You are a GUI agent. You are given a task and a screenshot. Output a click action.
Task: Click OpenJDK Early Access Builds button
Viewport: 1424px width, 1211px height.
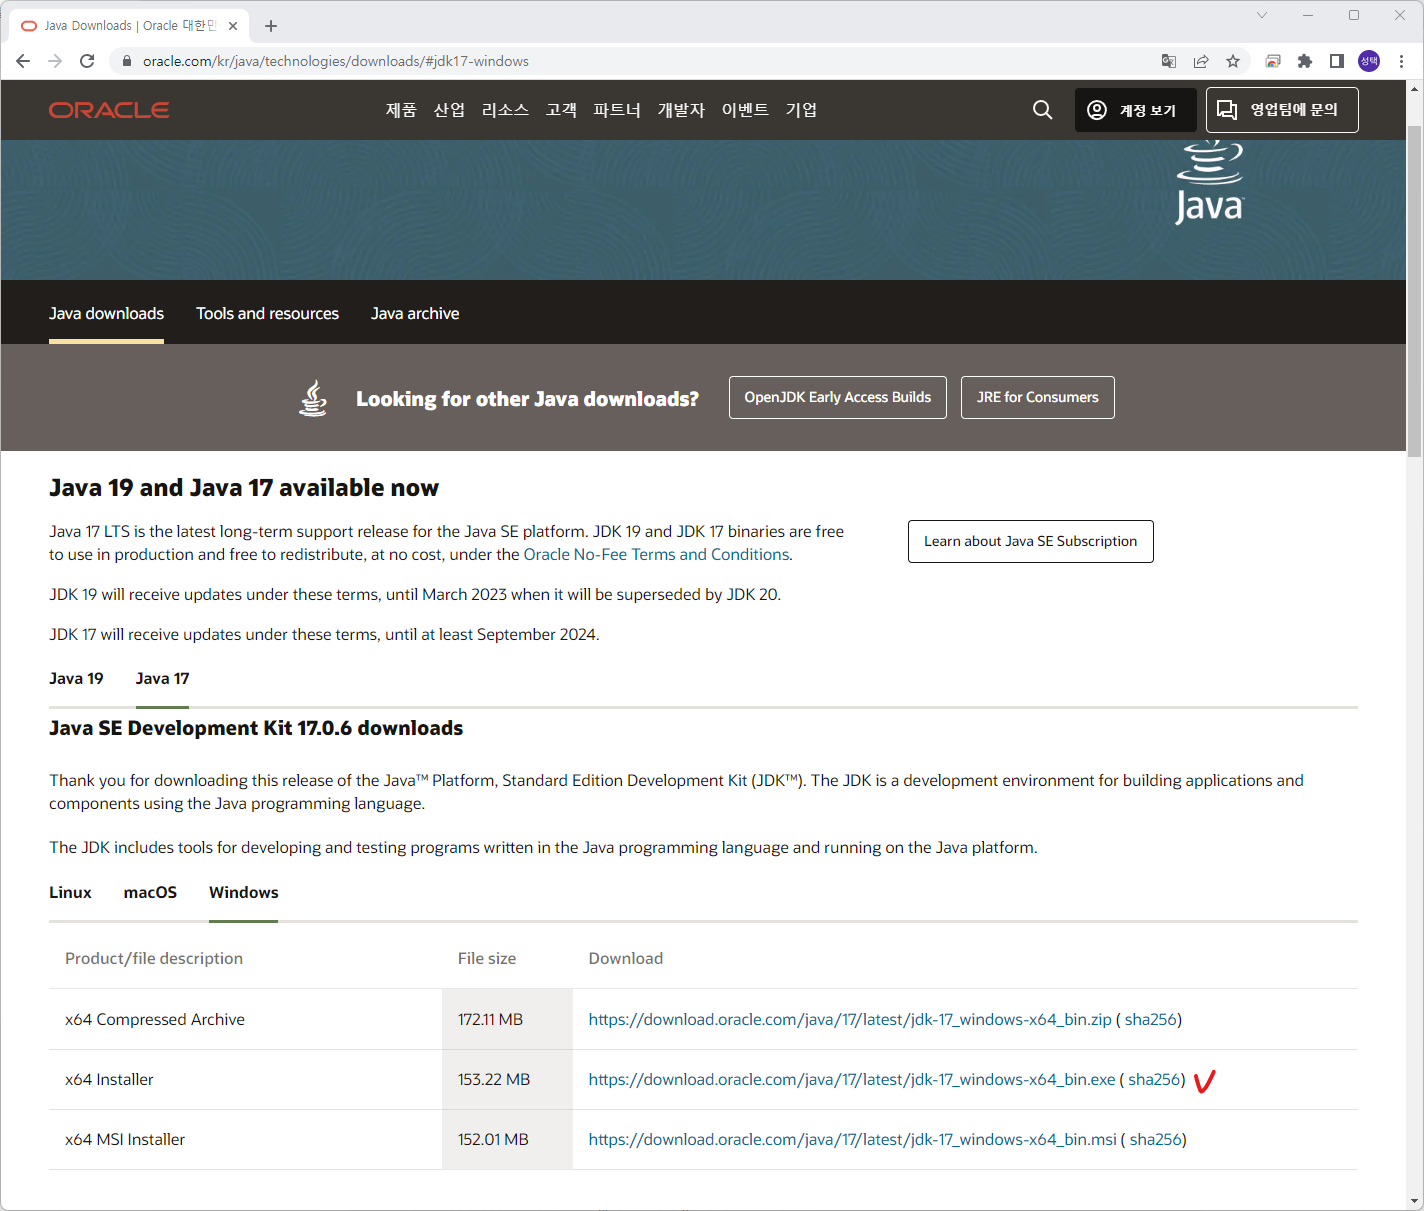pyautogui.click(x=838, y=397)
